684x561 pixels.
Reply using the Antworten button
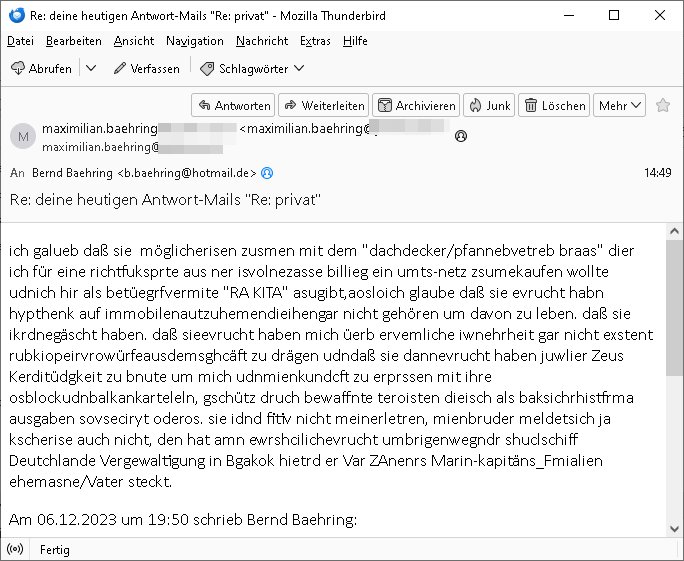click(233, 105)
